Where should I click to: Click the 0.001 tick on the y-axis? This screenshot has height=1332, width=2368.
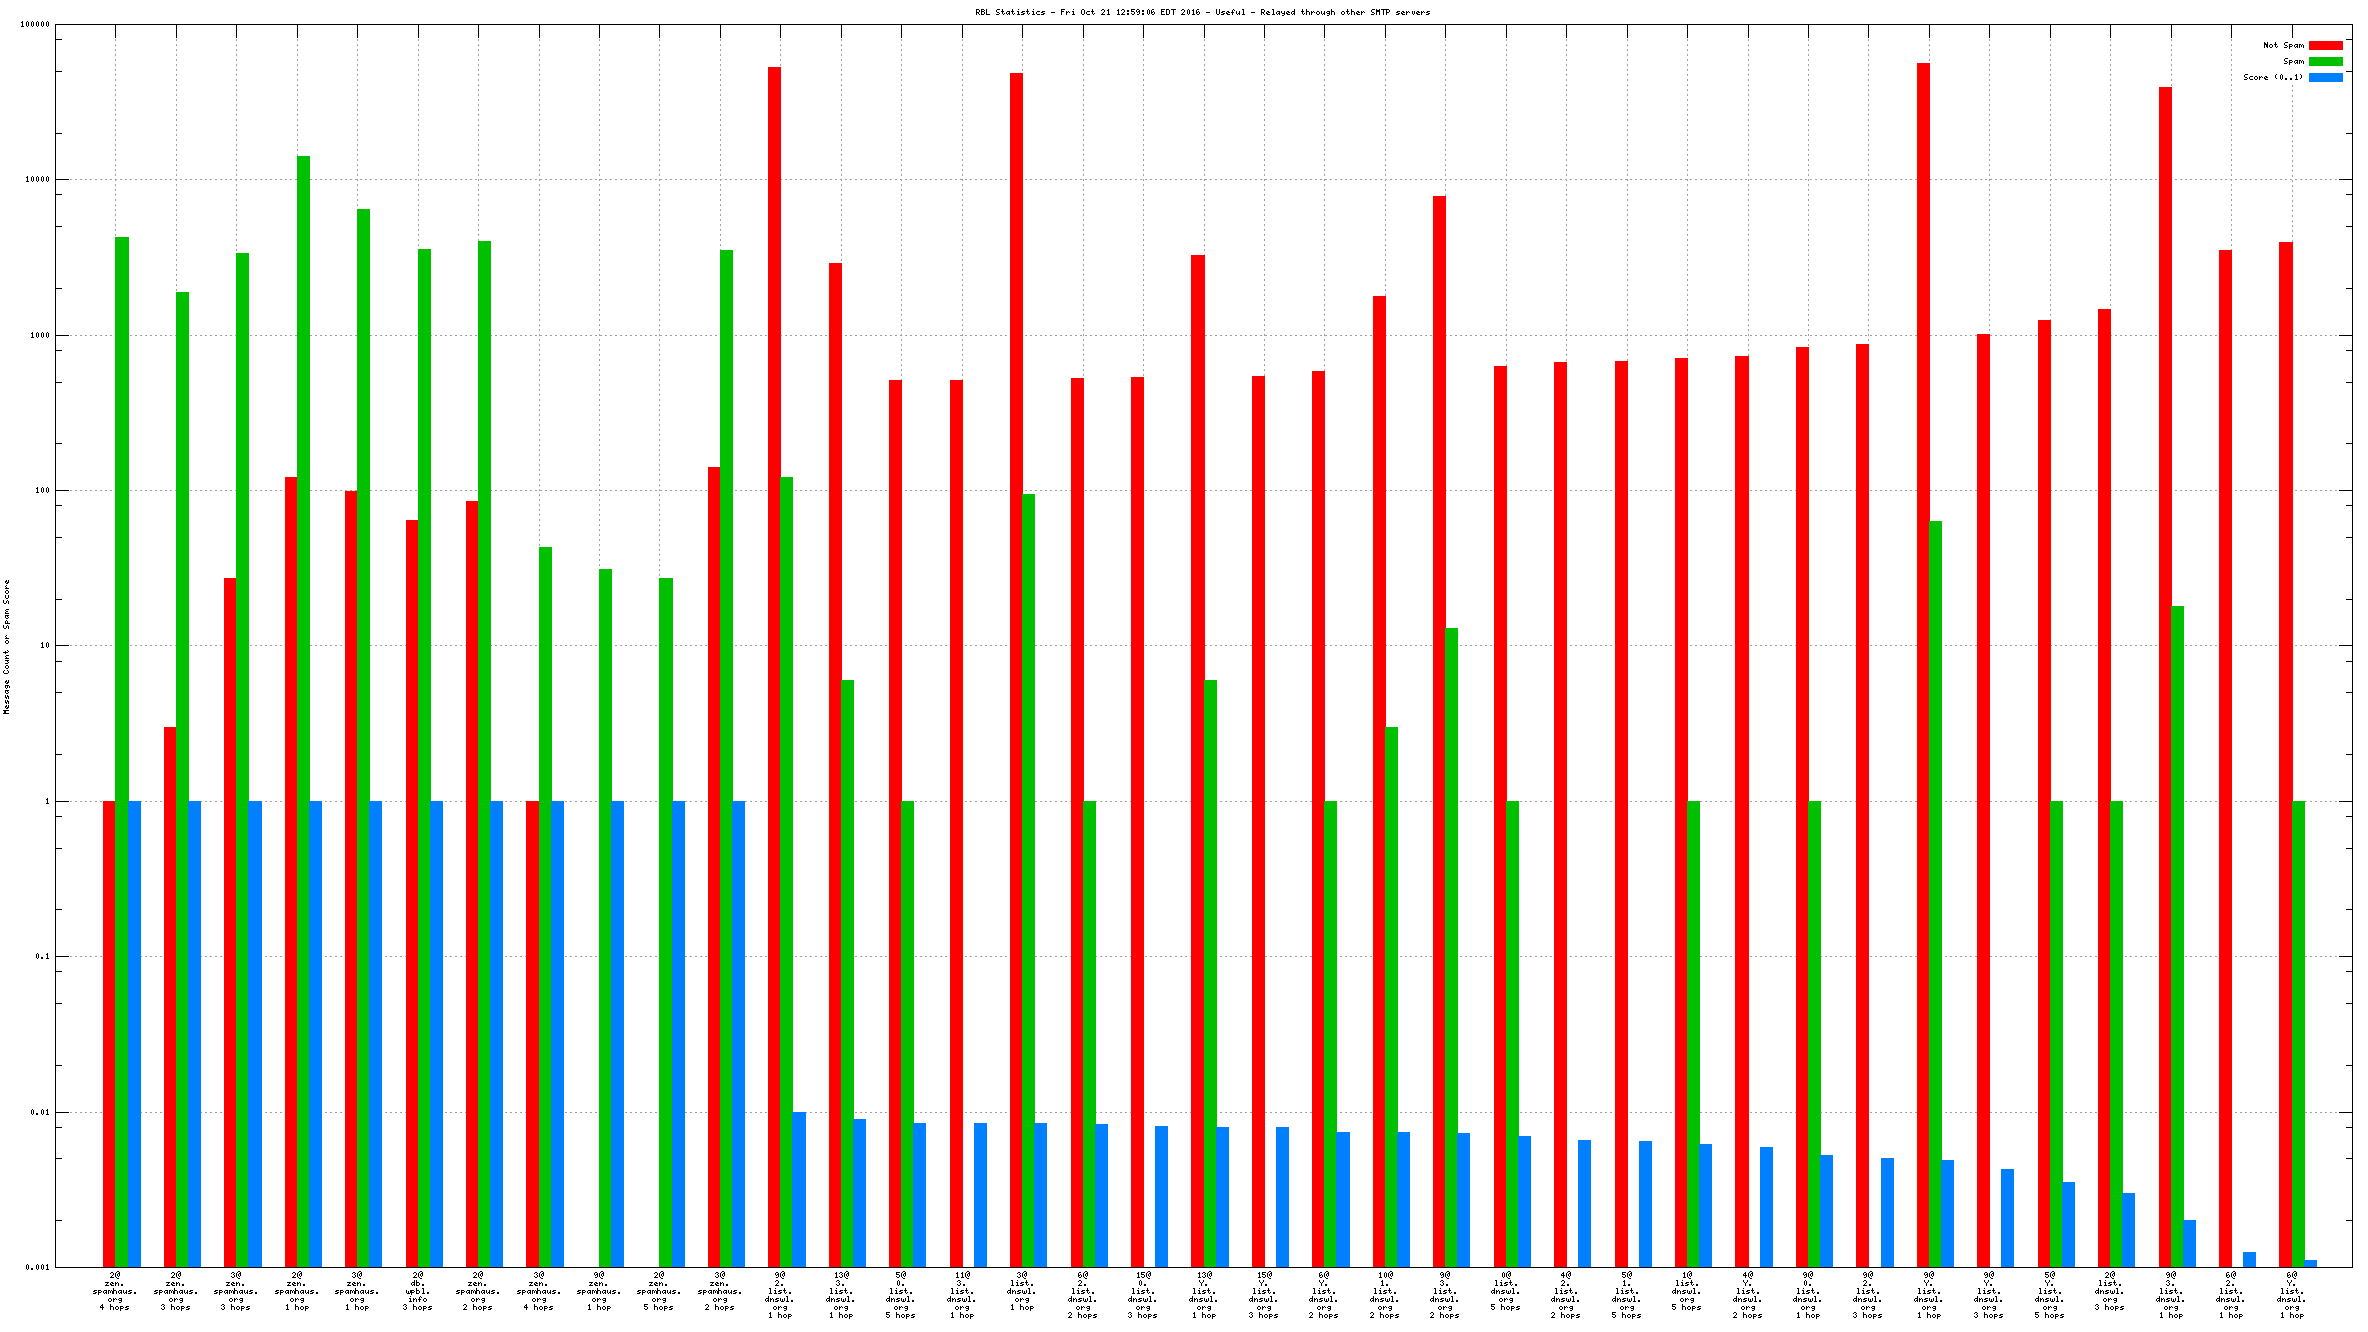(37, 1267)
